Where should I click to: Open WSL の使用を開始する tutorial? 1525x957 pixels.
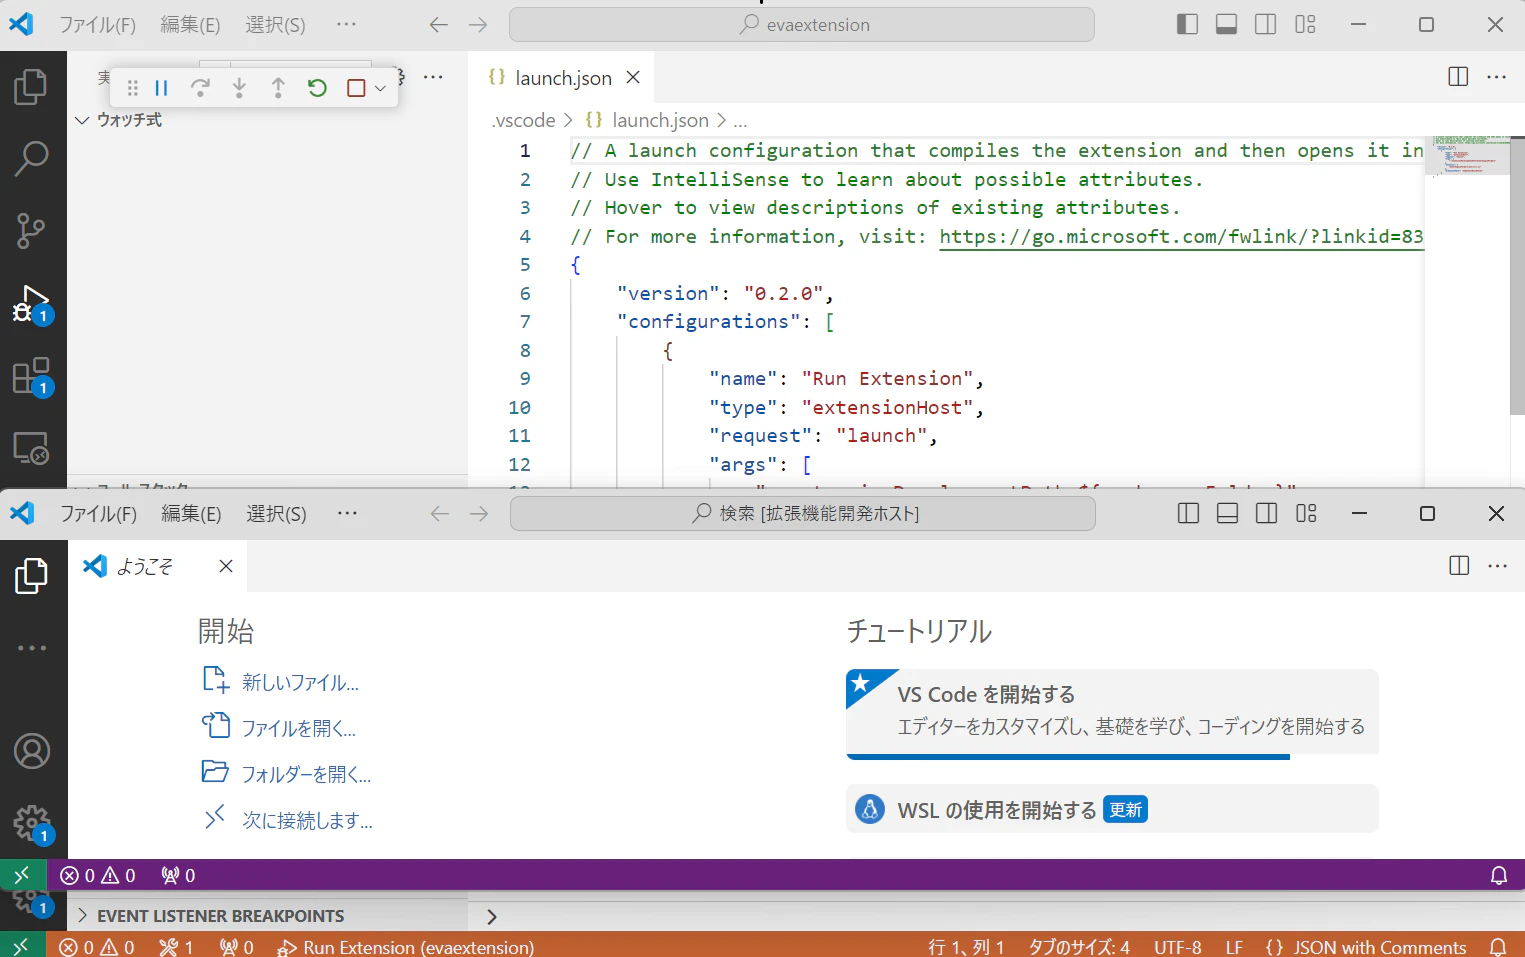pos(1112,809)
